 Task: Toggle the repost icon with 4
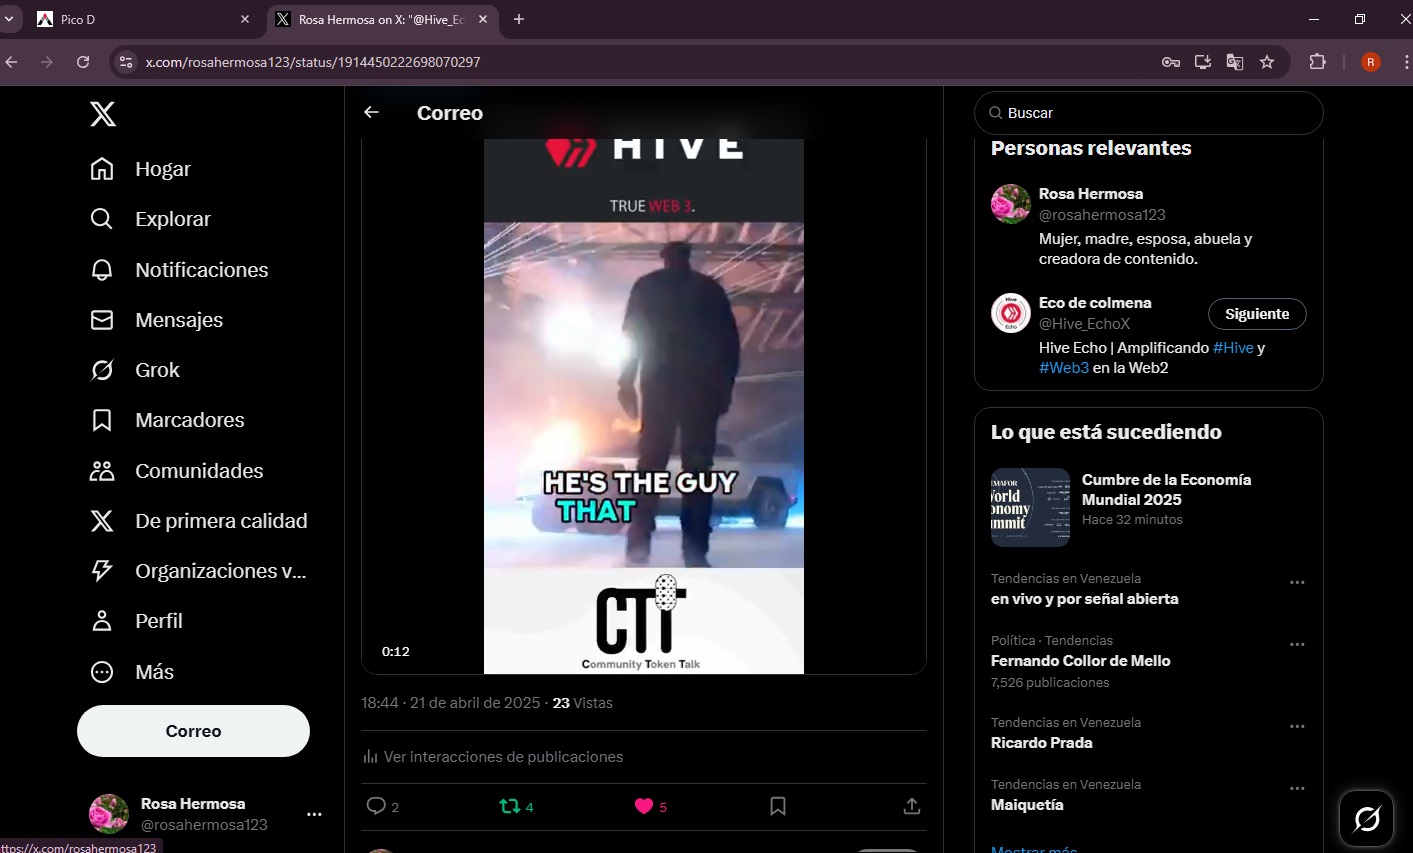point(516,806)
